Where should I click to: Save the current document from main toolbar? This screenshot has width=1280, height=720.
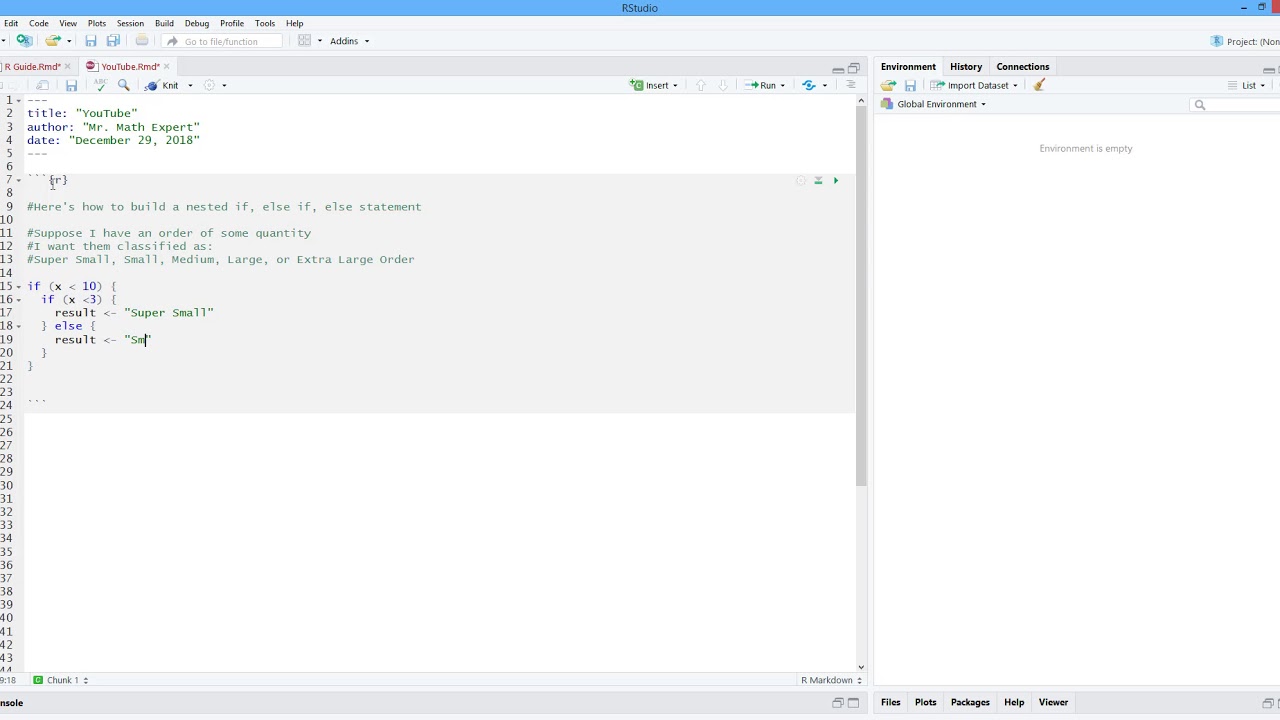90,41
